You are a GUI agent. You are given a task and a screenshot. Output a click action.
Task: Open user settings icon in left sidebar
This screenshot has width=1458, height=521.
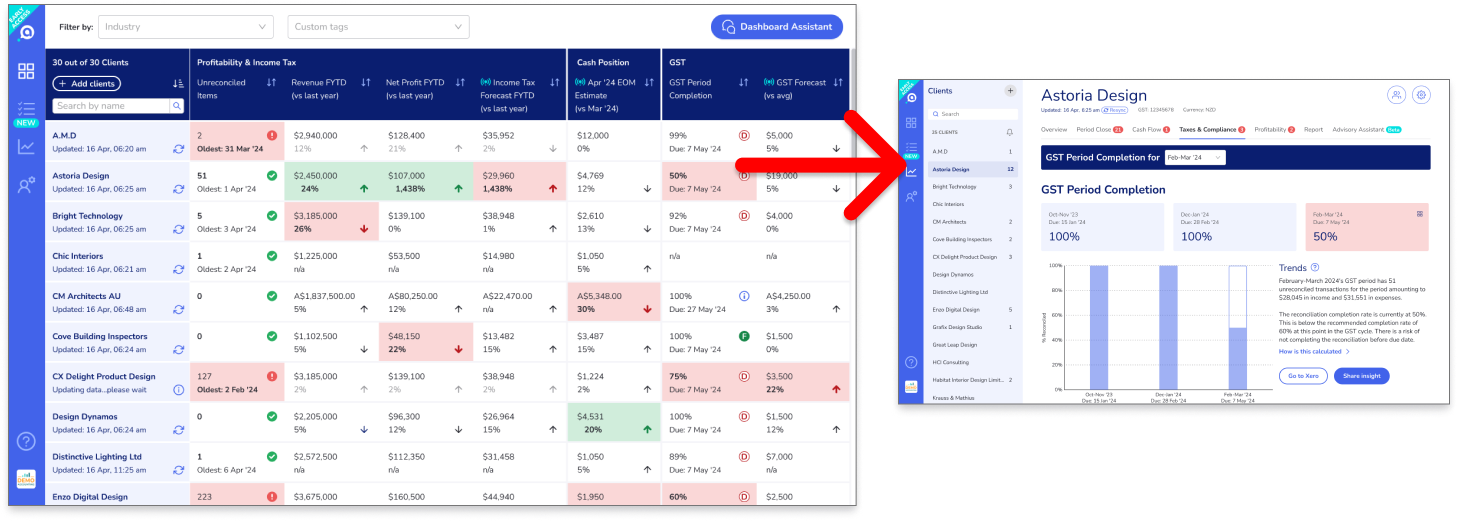coord(26,184)
